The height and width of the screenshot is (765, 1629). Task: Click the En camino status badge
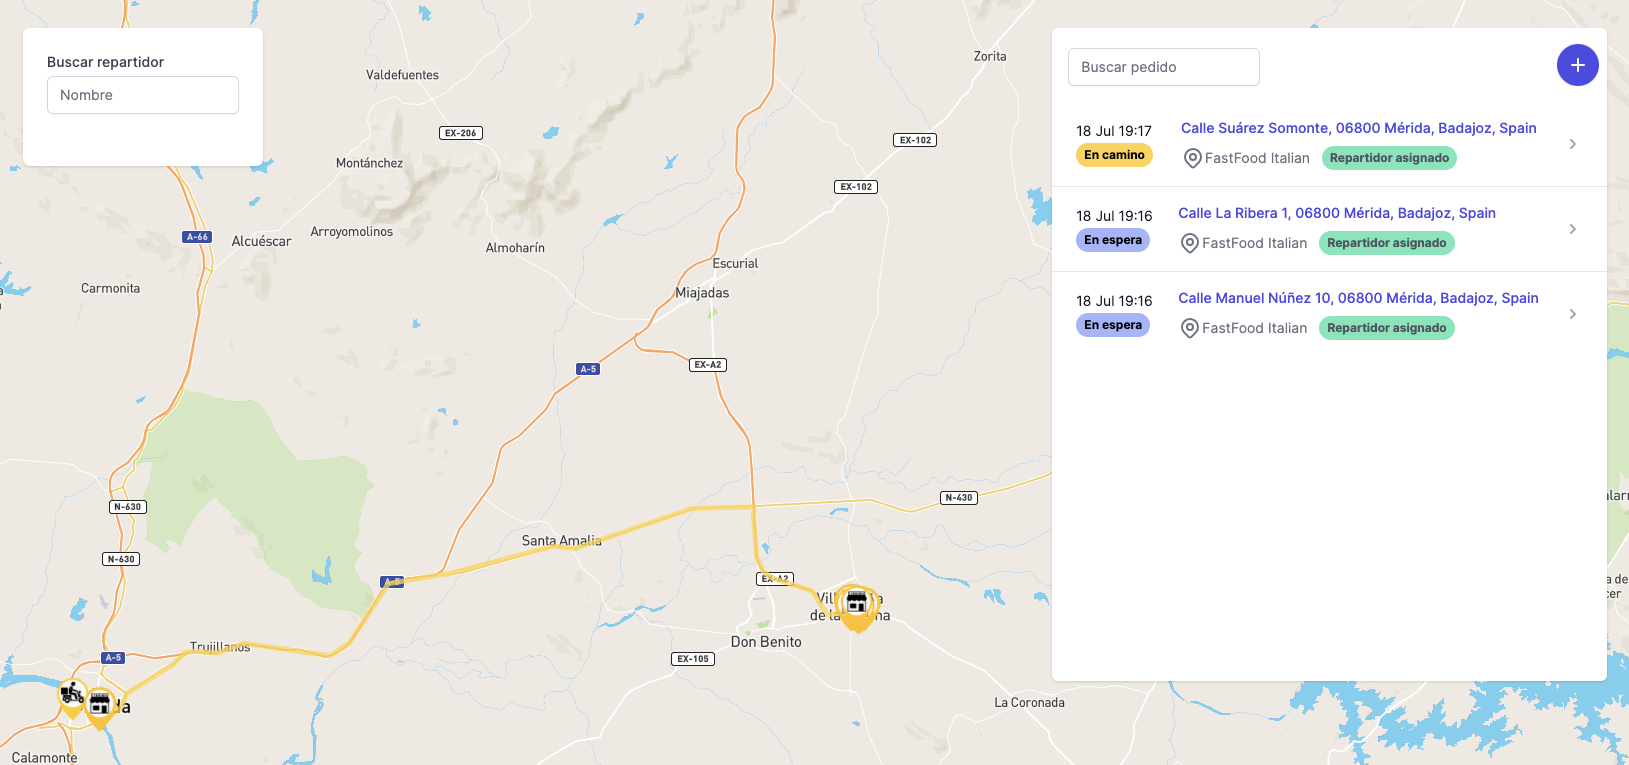click(x=1114, y=155)
